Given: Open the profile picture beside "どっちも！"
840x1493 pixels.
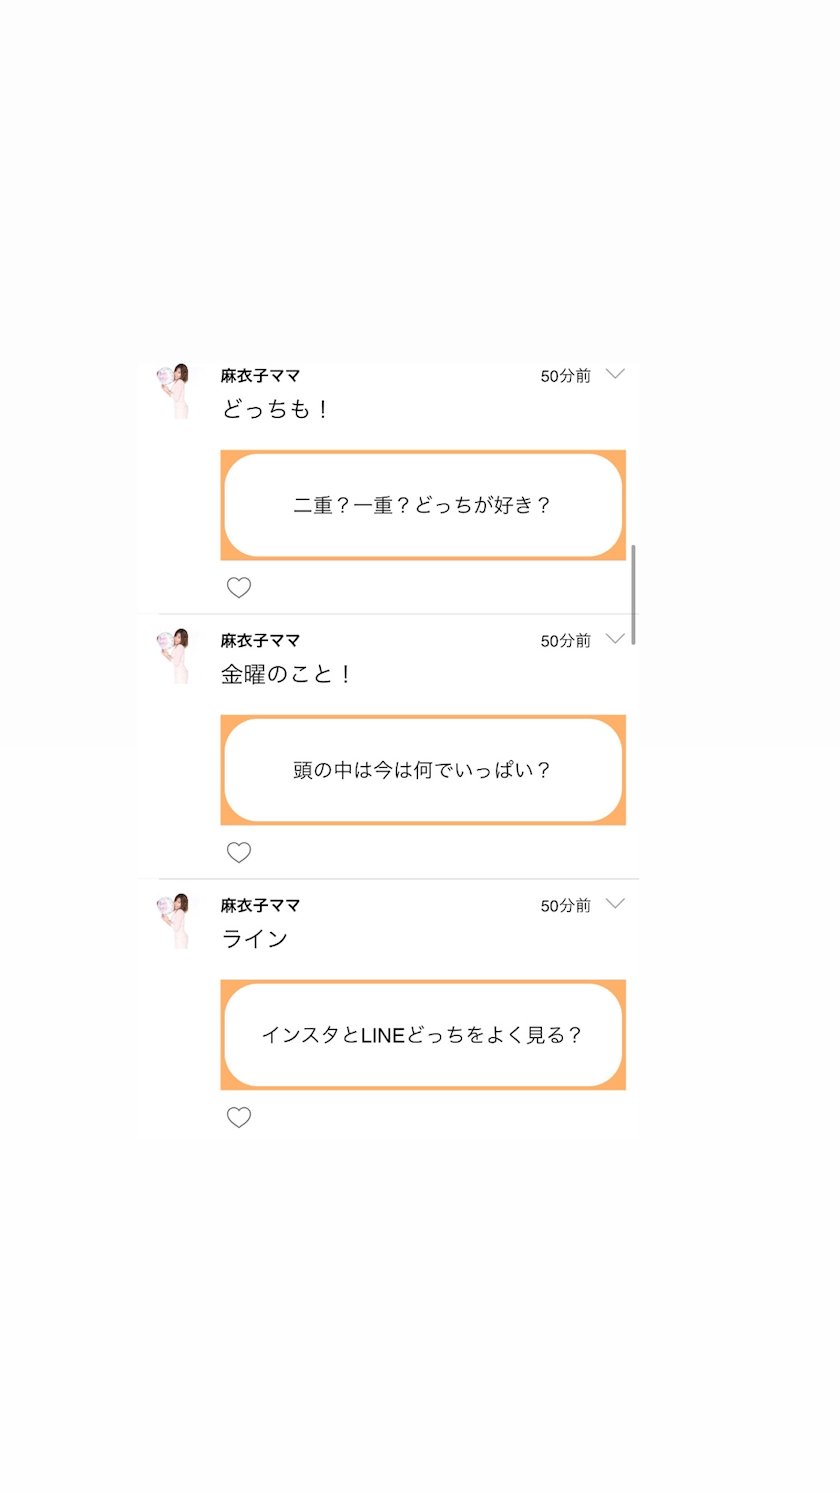Looking at the screenshot, I should 174,391.
